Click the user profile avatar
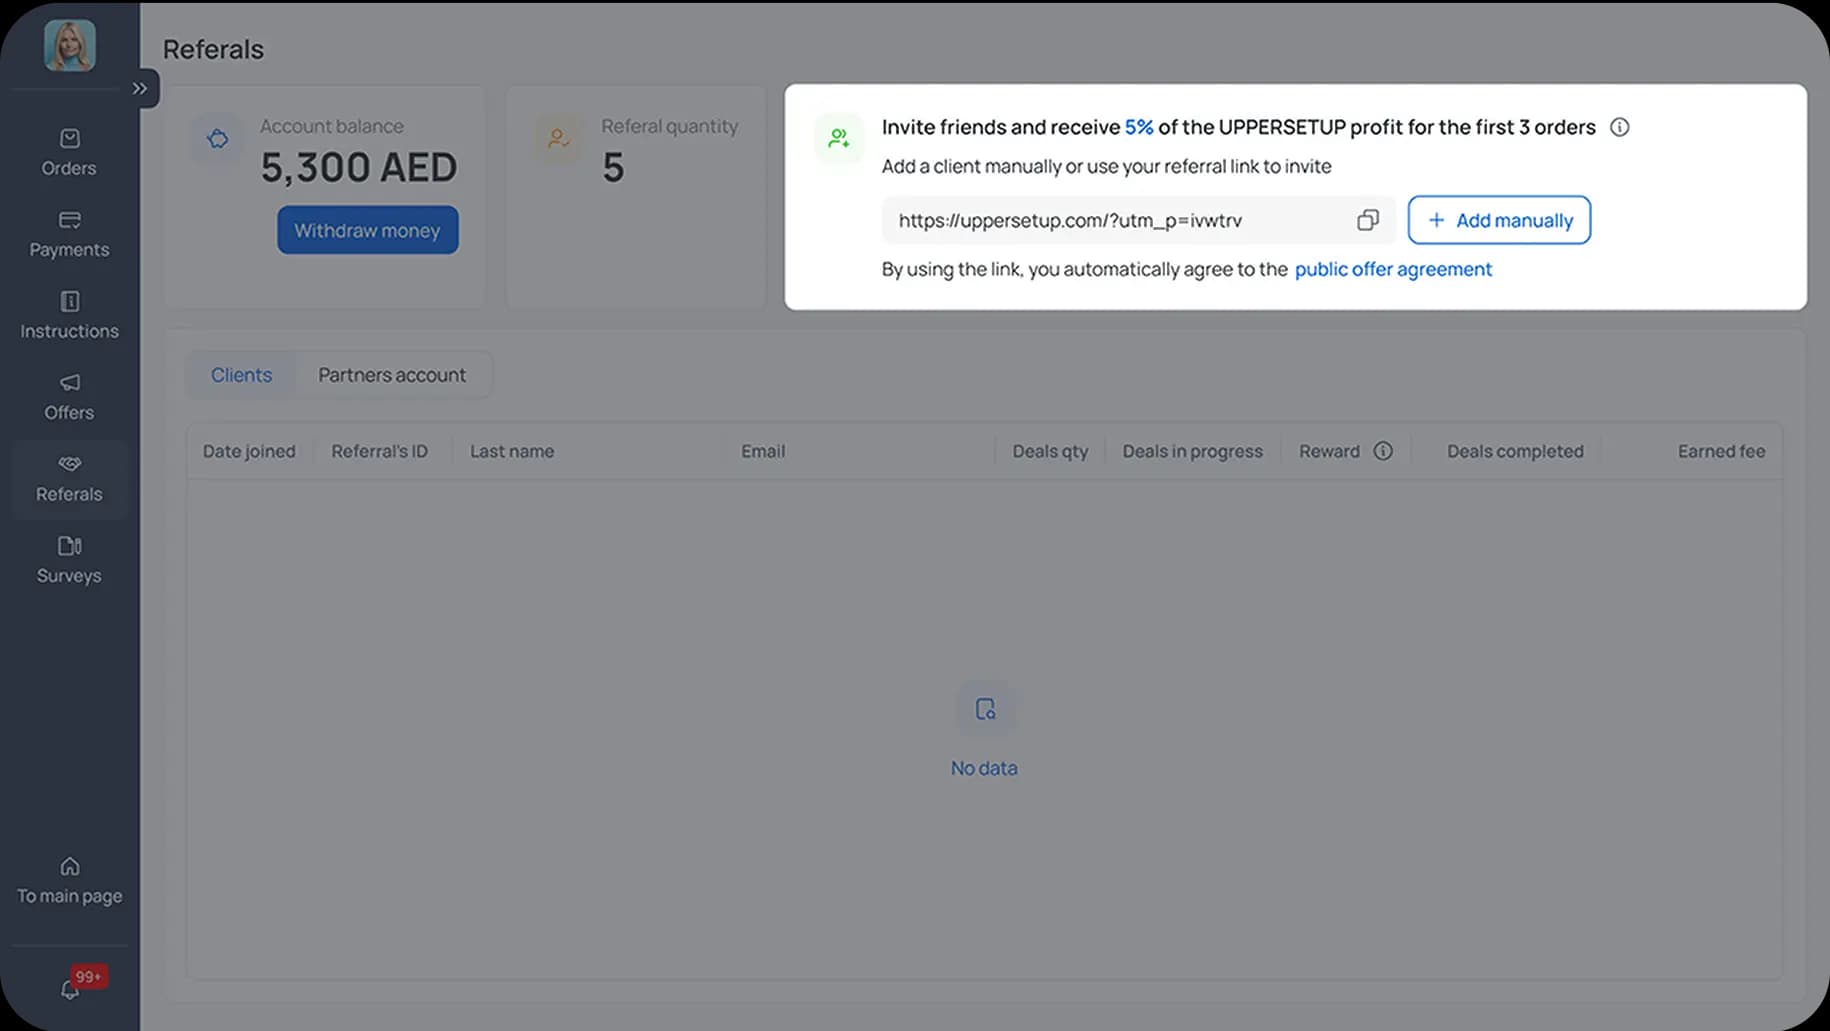1830x1031 pixels. 69,46
